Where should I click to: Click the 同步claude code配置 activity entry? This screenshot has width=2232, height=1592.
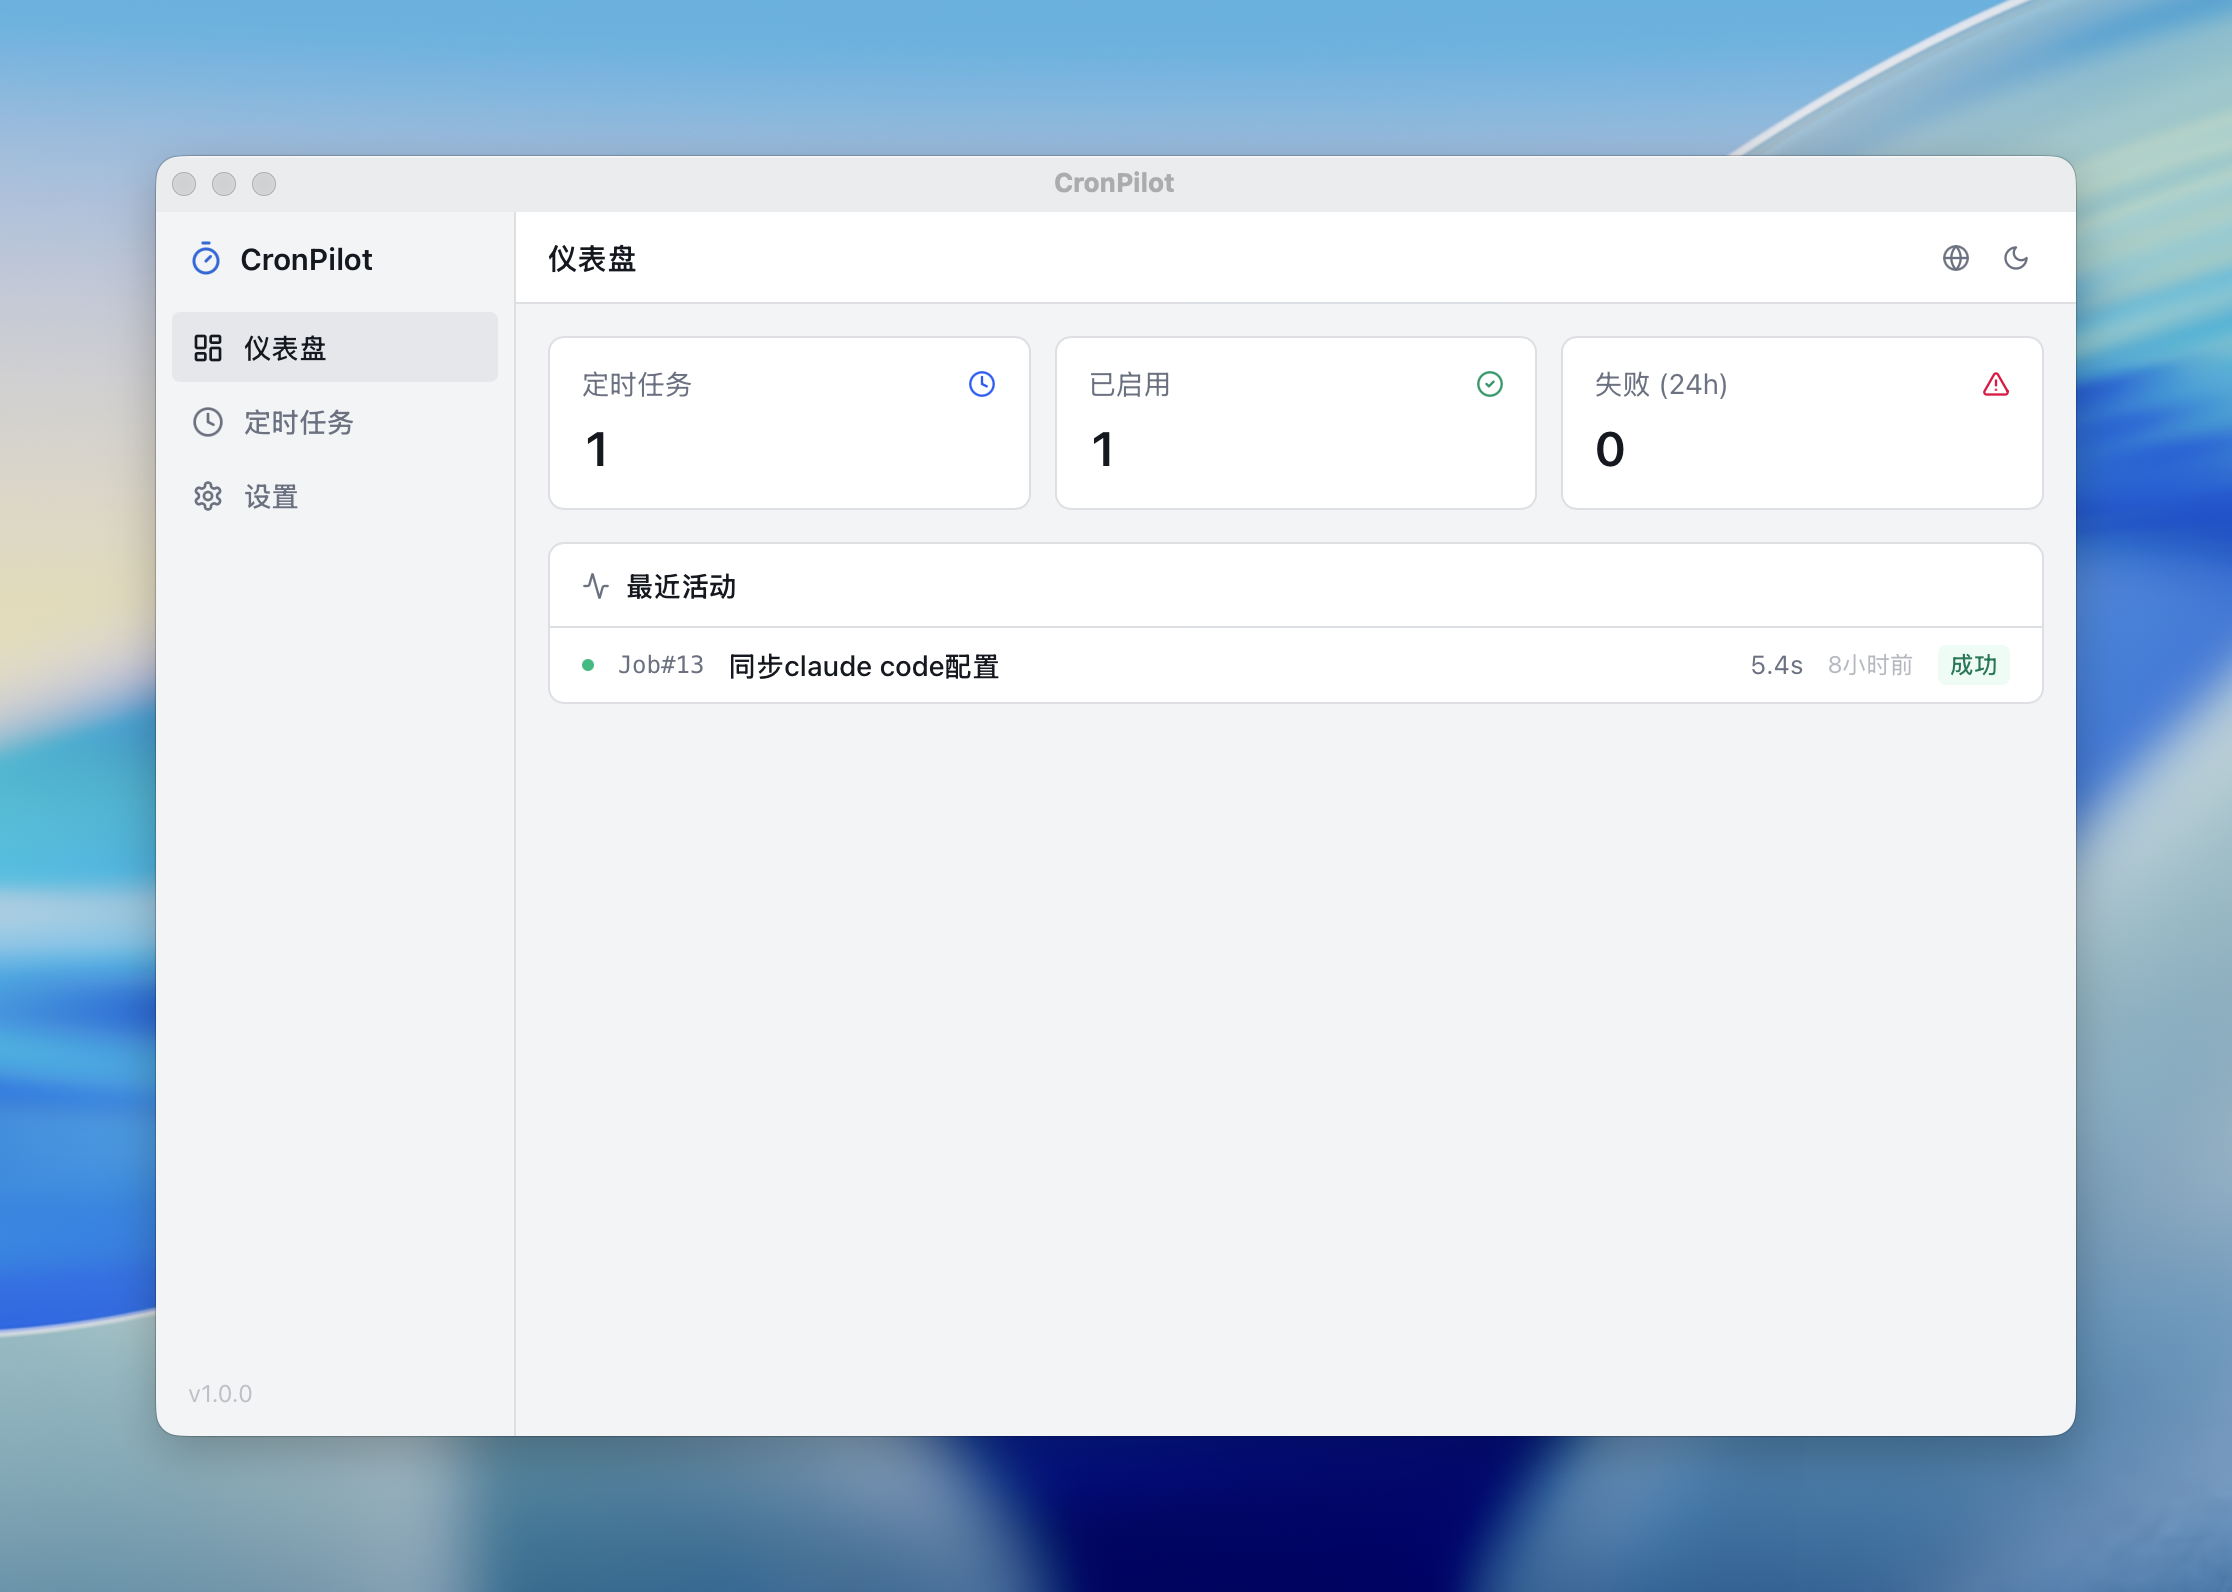(863, 666)
